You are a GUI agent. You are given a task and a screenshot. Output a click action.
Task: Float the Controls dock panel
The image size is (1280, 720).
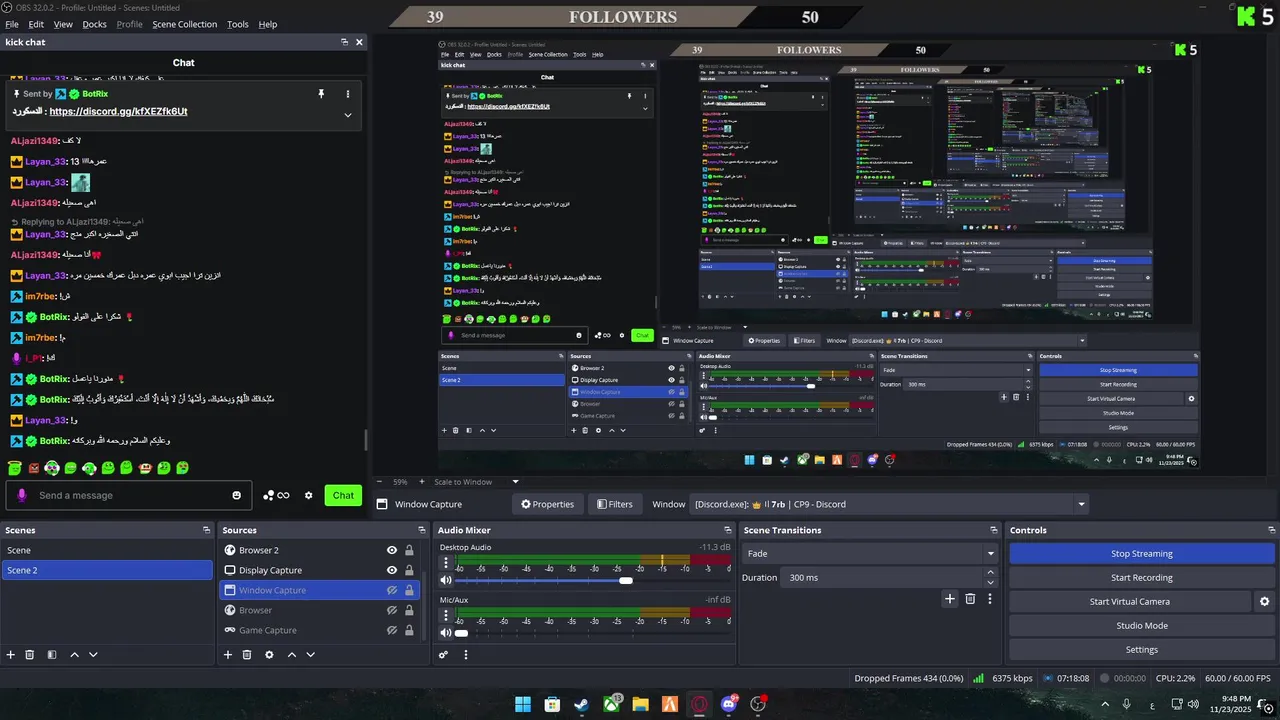pos(1271,530)
